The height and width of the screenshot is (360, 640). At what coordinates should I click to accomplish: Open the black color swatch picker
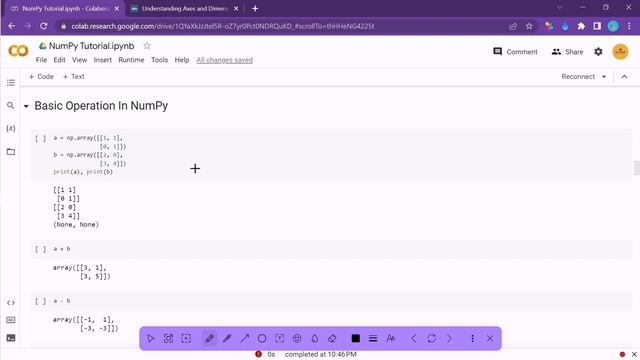(356, 338)
